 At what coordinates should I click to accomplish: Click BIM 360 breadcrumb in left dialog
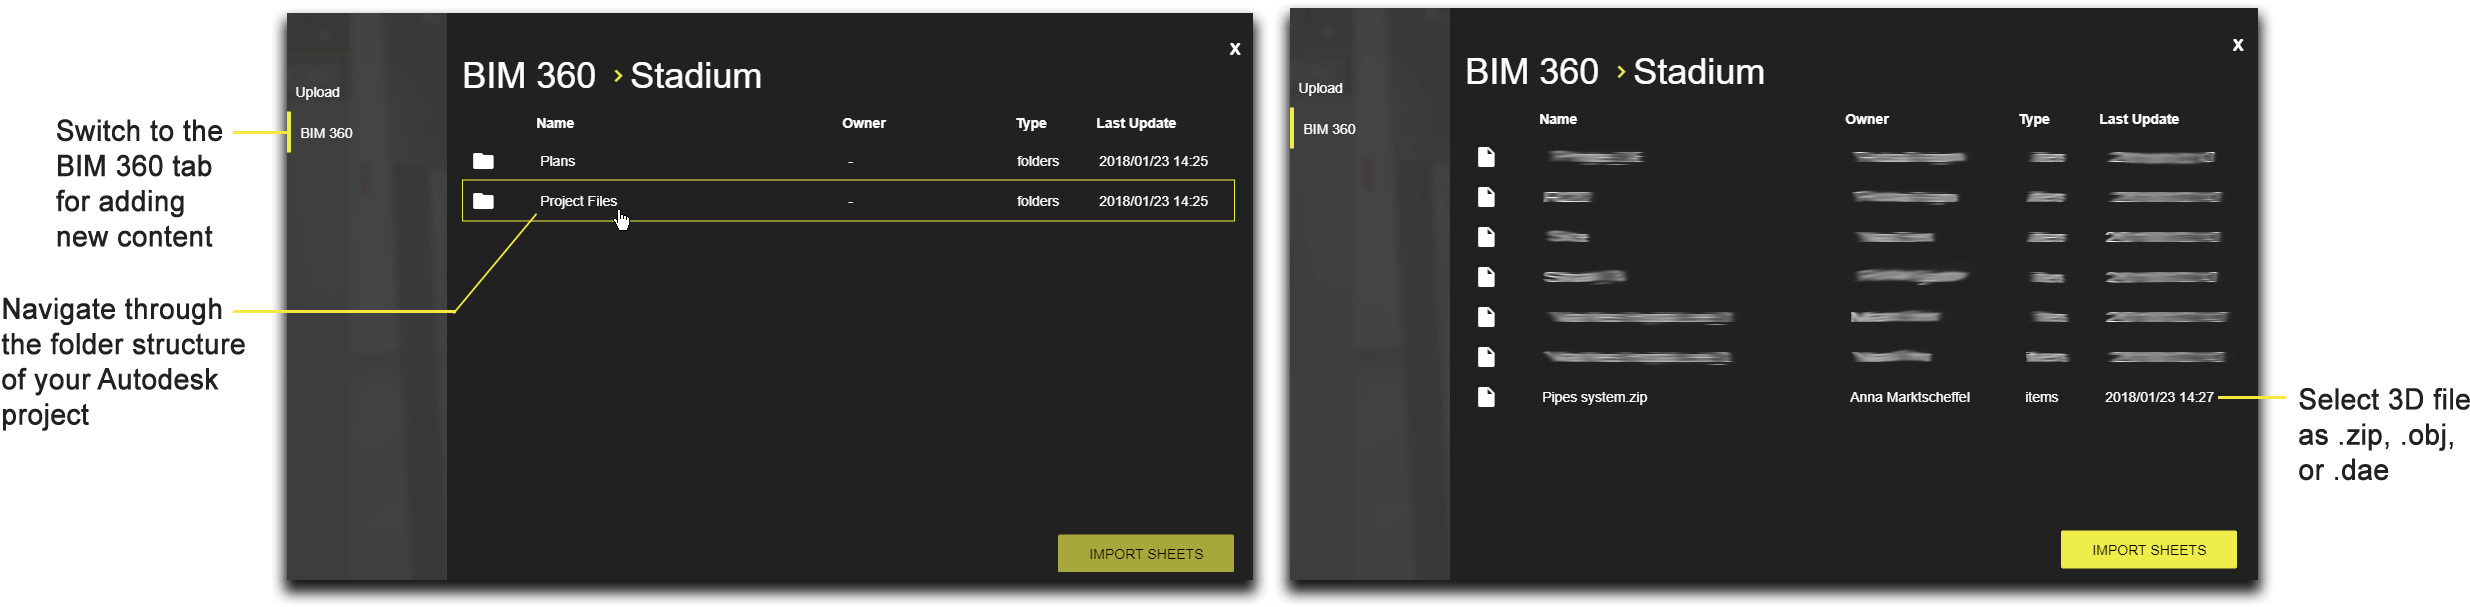tap(529, 76)
